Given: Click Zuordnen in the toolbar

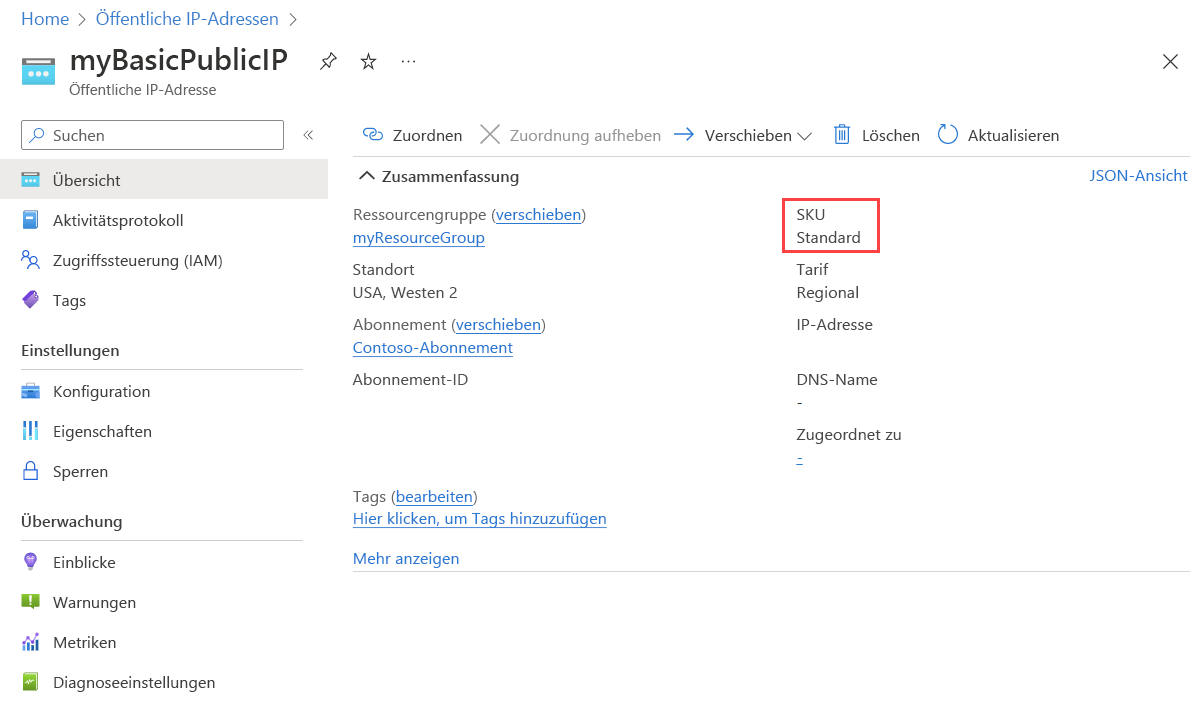Looking at the screenshot, I should pos(412,135).
